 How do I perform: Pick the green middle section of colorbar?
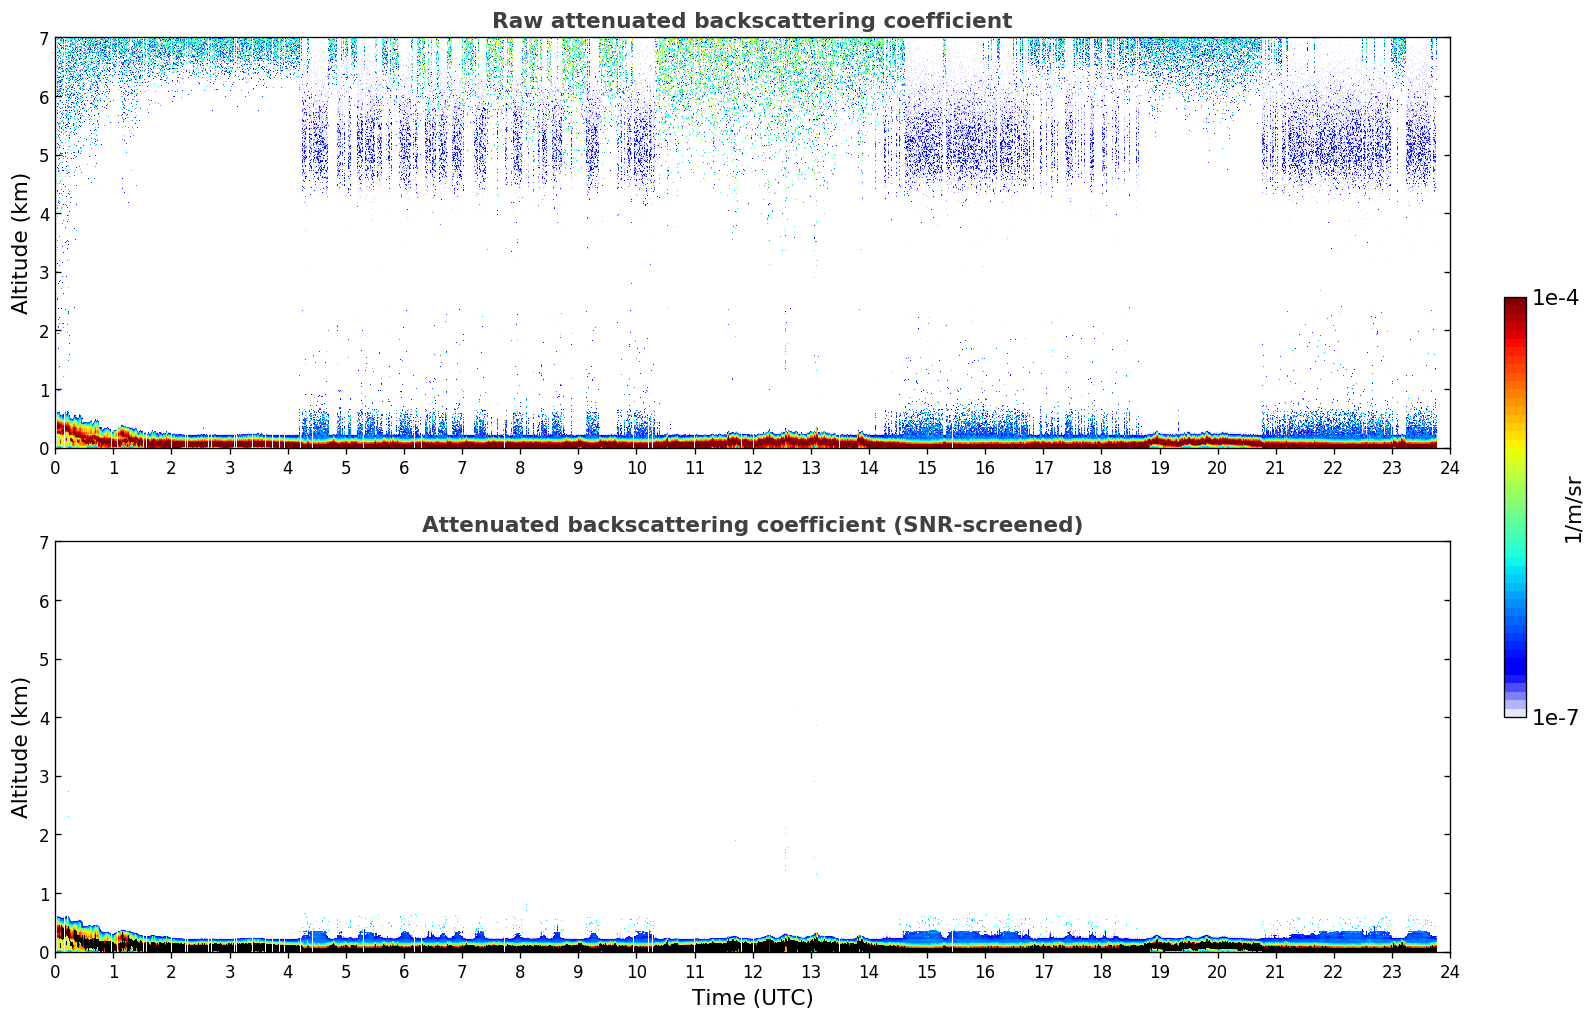click(1515, 500)
